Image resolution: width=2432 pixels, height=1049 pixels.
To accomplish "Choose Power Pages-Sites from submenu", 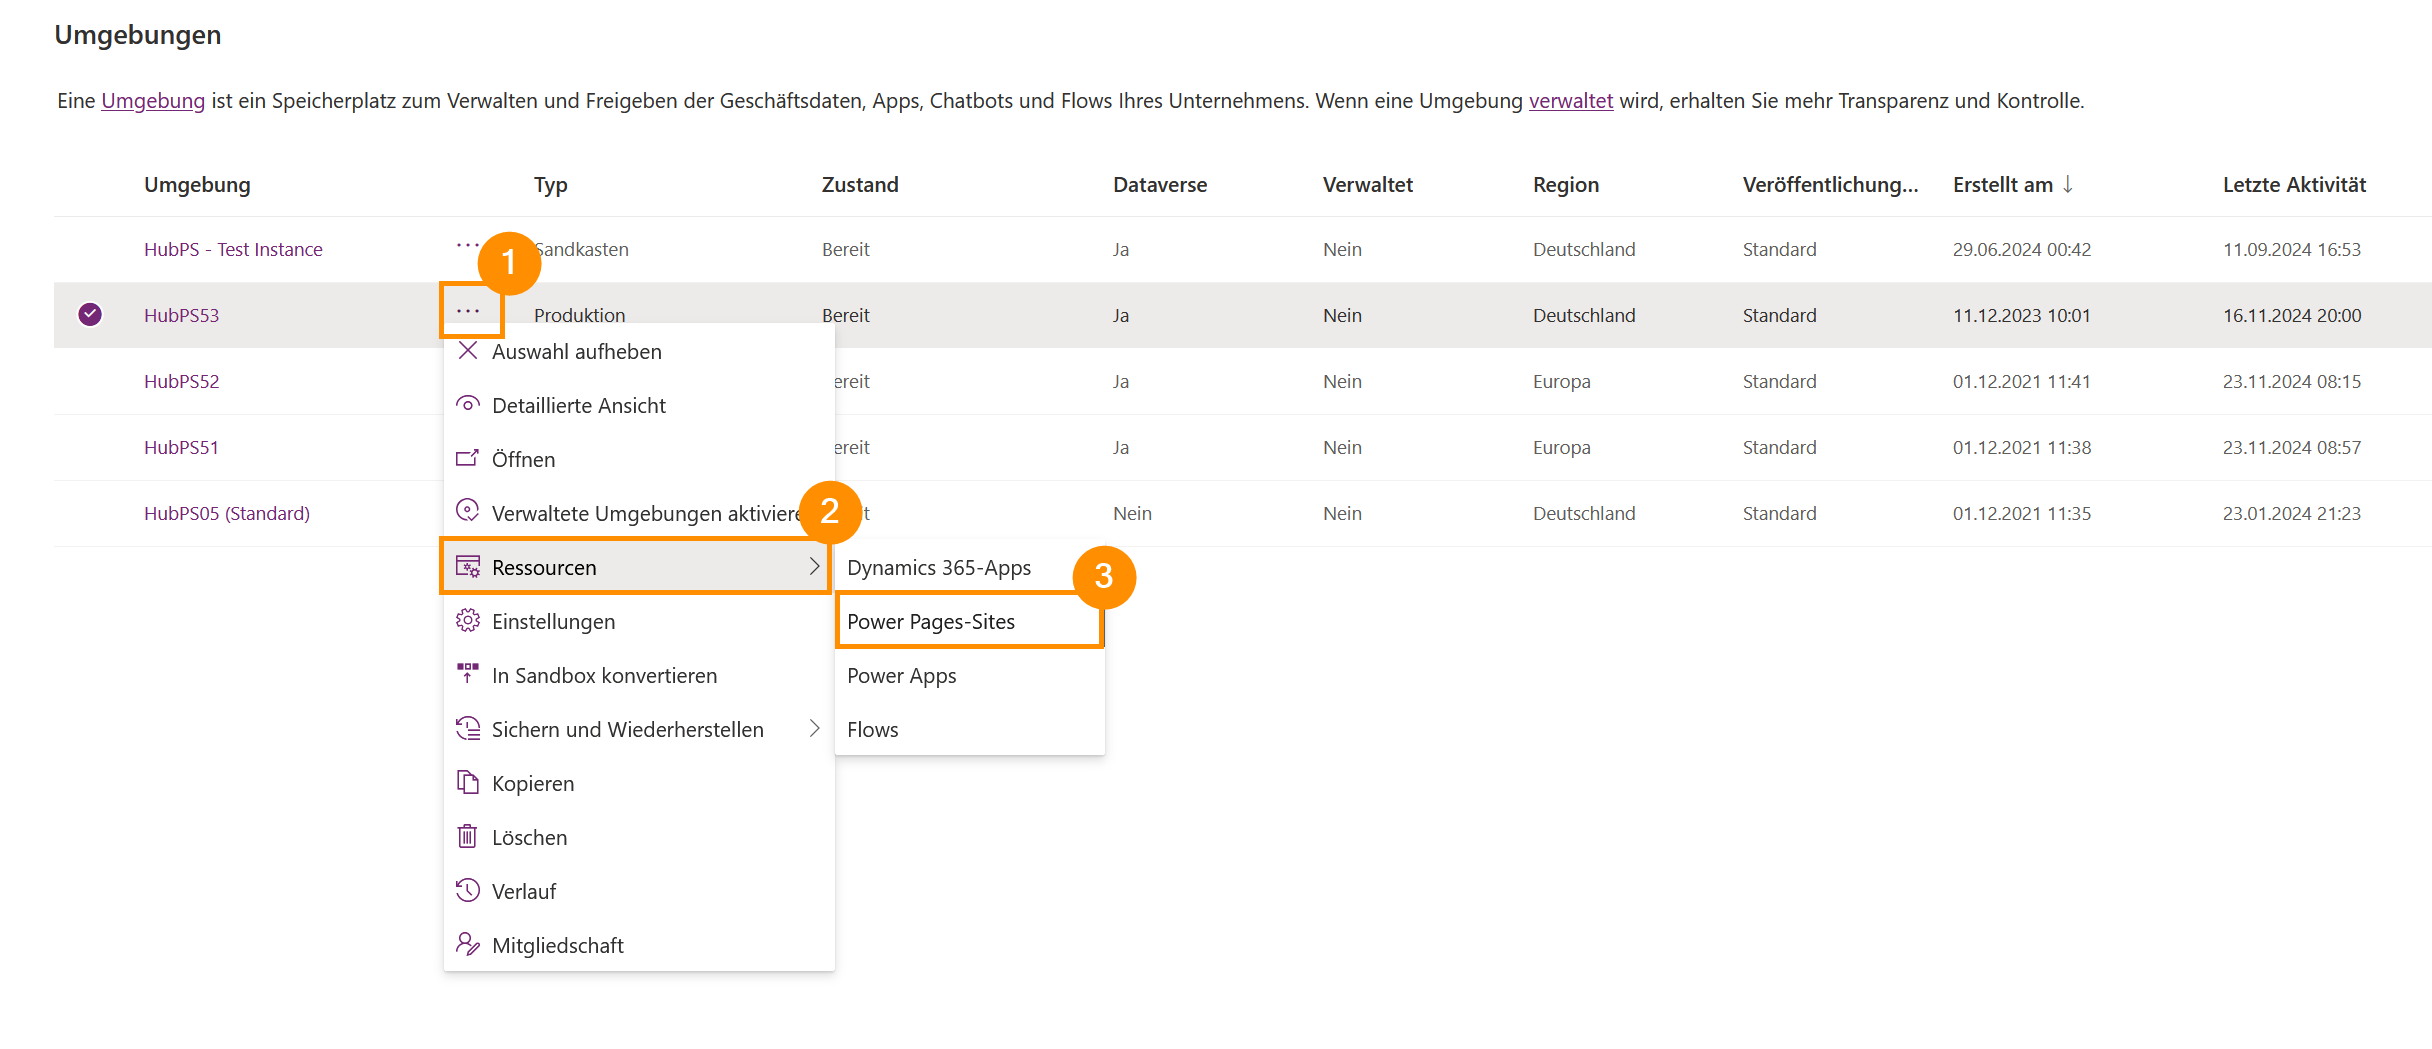I will 931,622.
